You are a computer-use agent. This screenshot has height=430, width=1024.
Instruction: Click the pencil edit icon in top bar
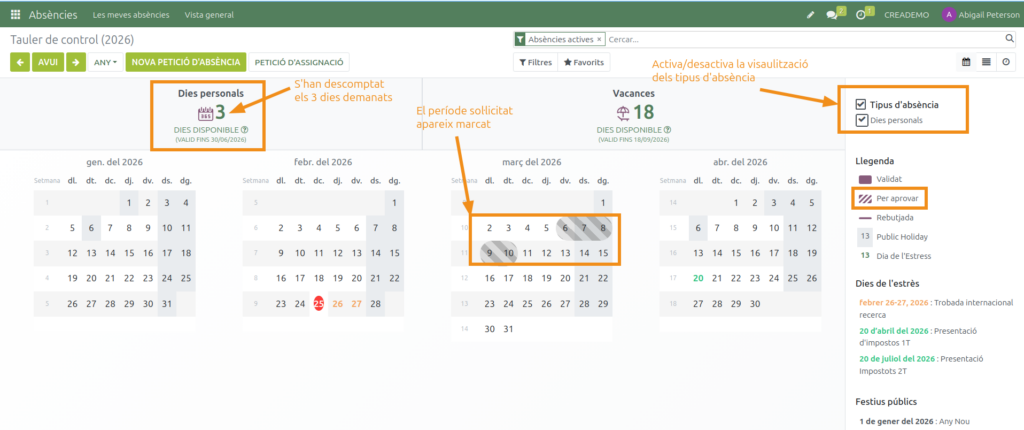(x=811, y=15)
